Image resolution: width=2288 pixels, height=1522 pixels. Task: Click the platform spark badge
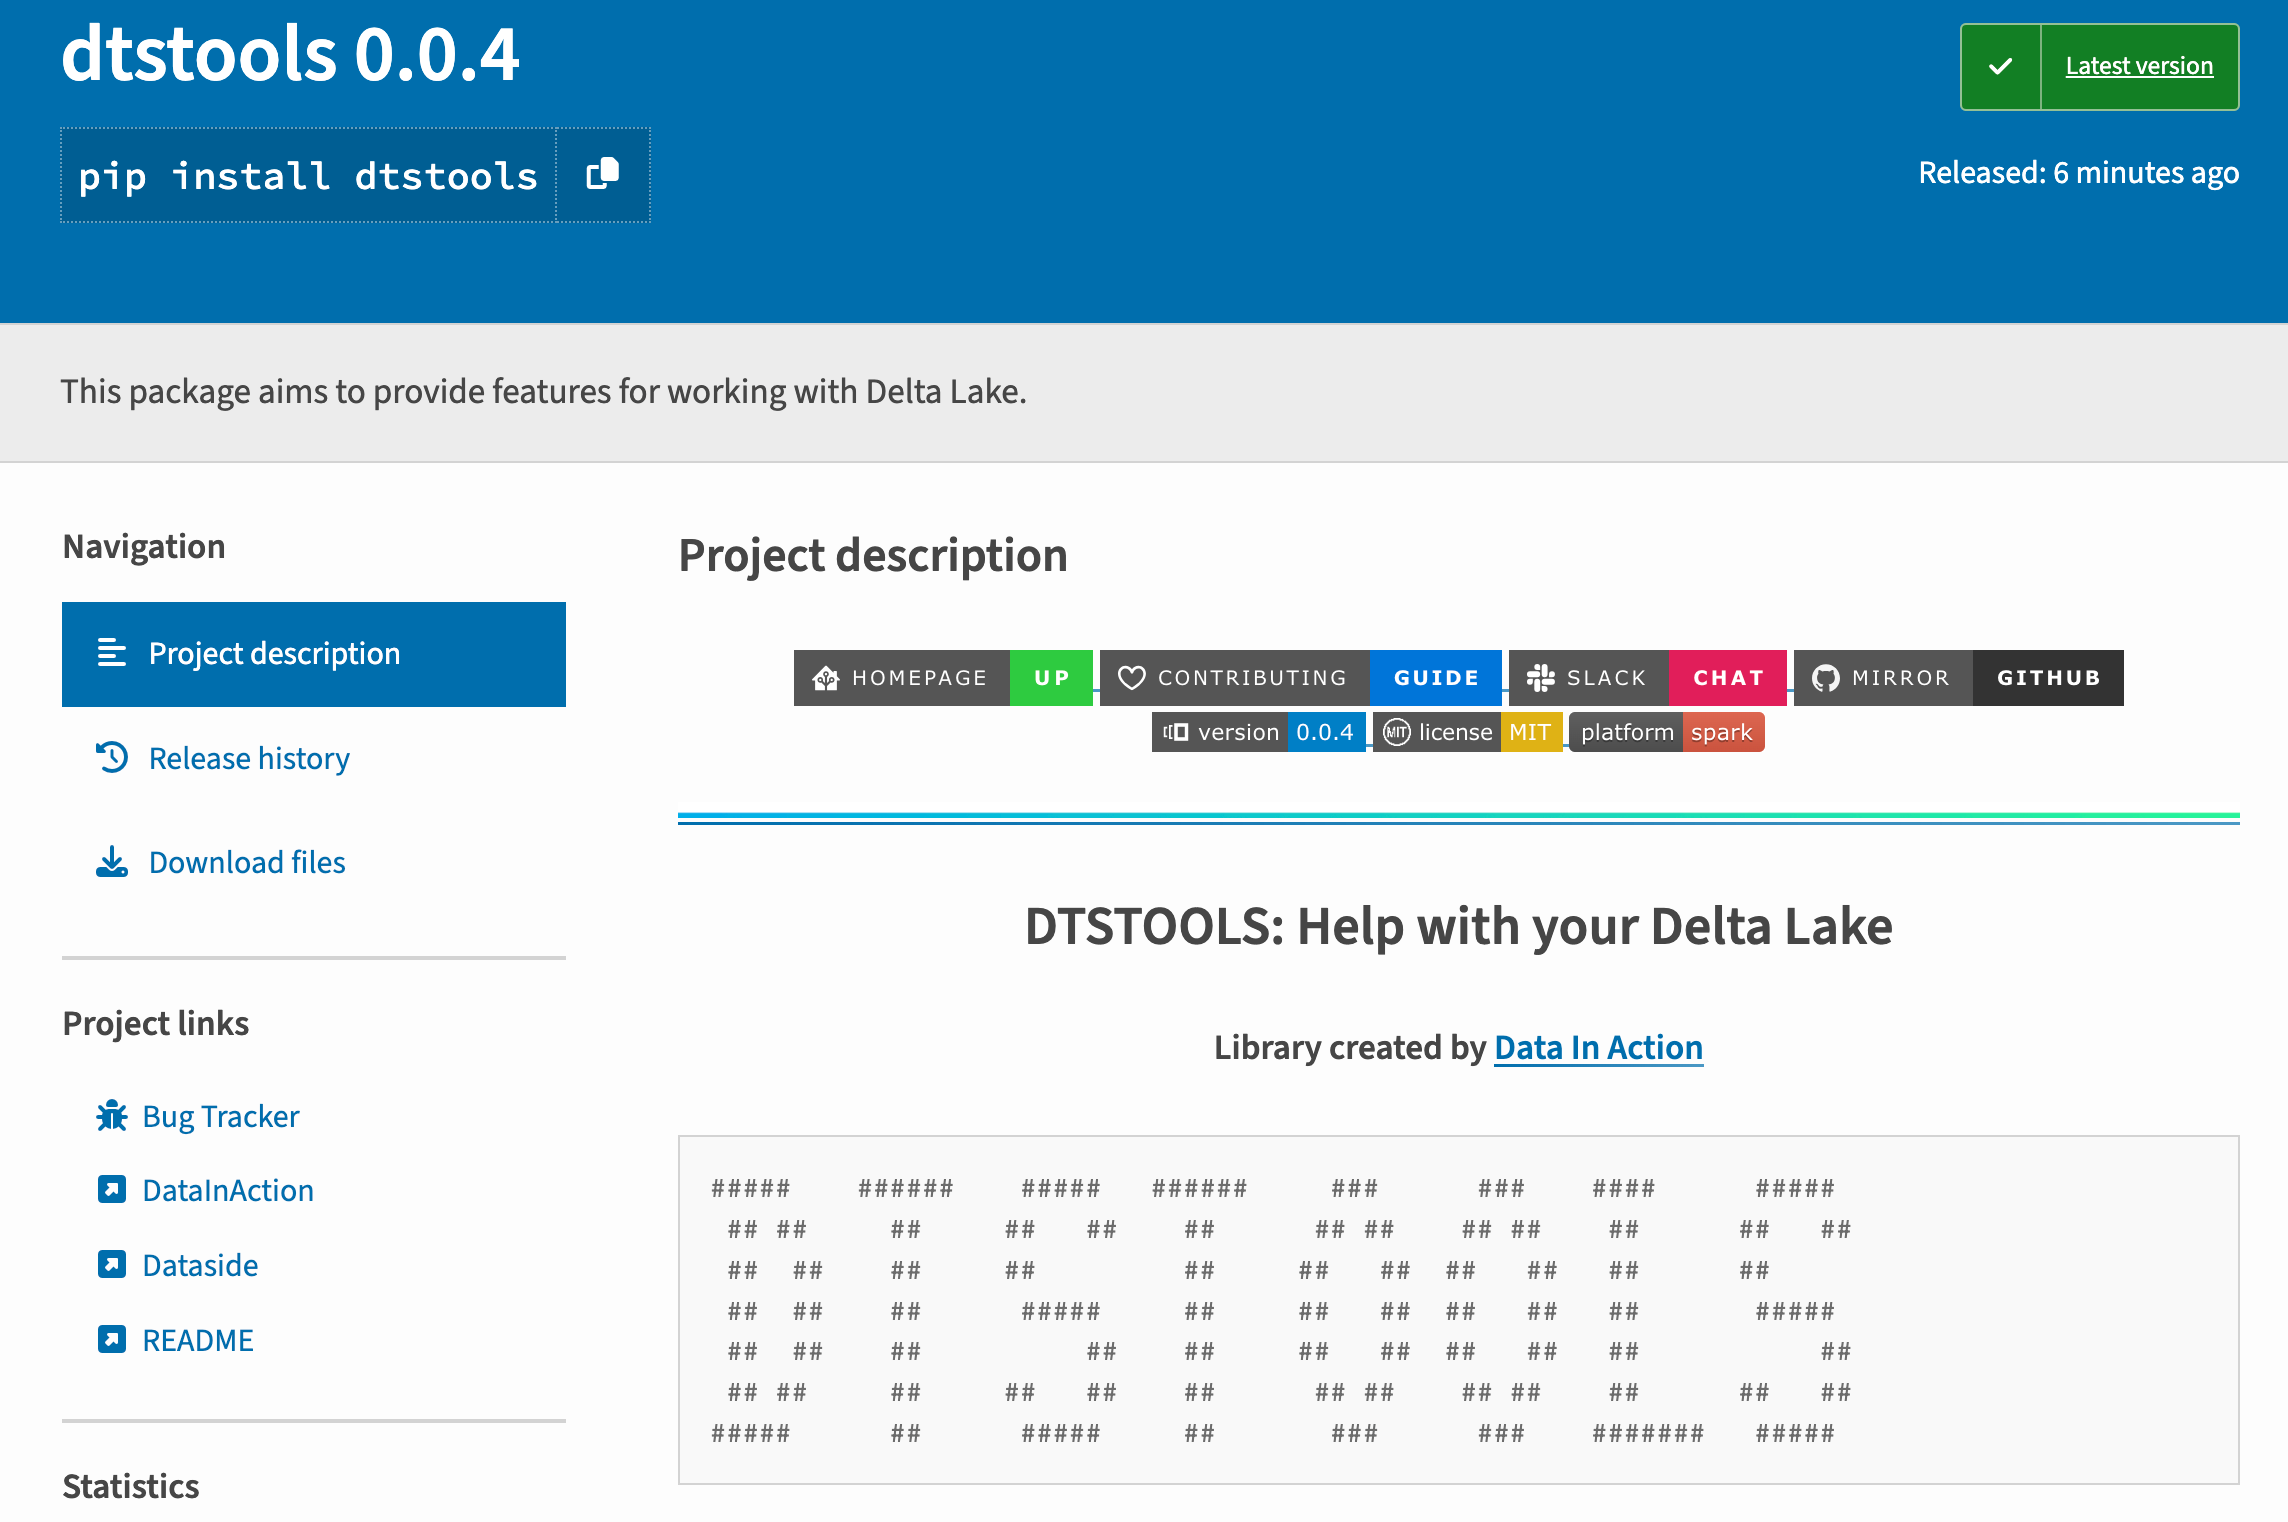pos(1666,732)
